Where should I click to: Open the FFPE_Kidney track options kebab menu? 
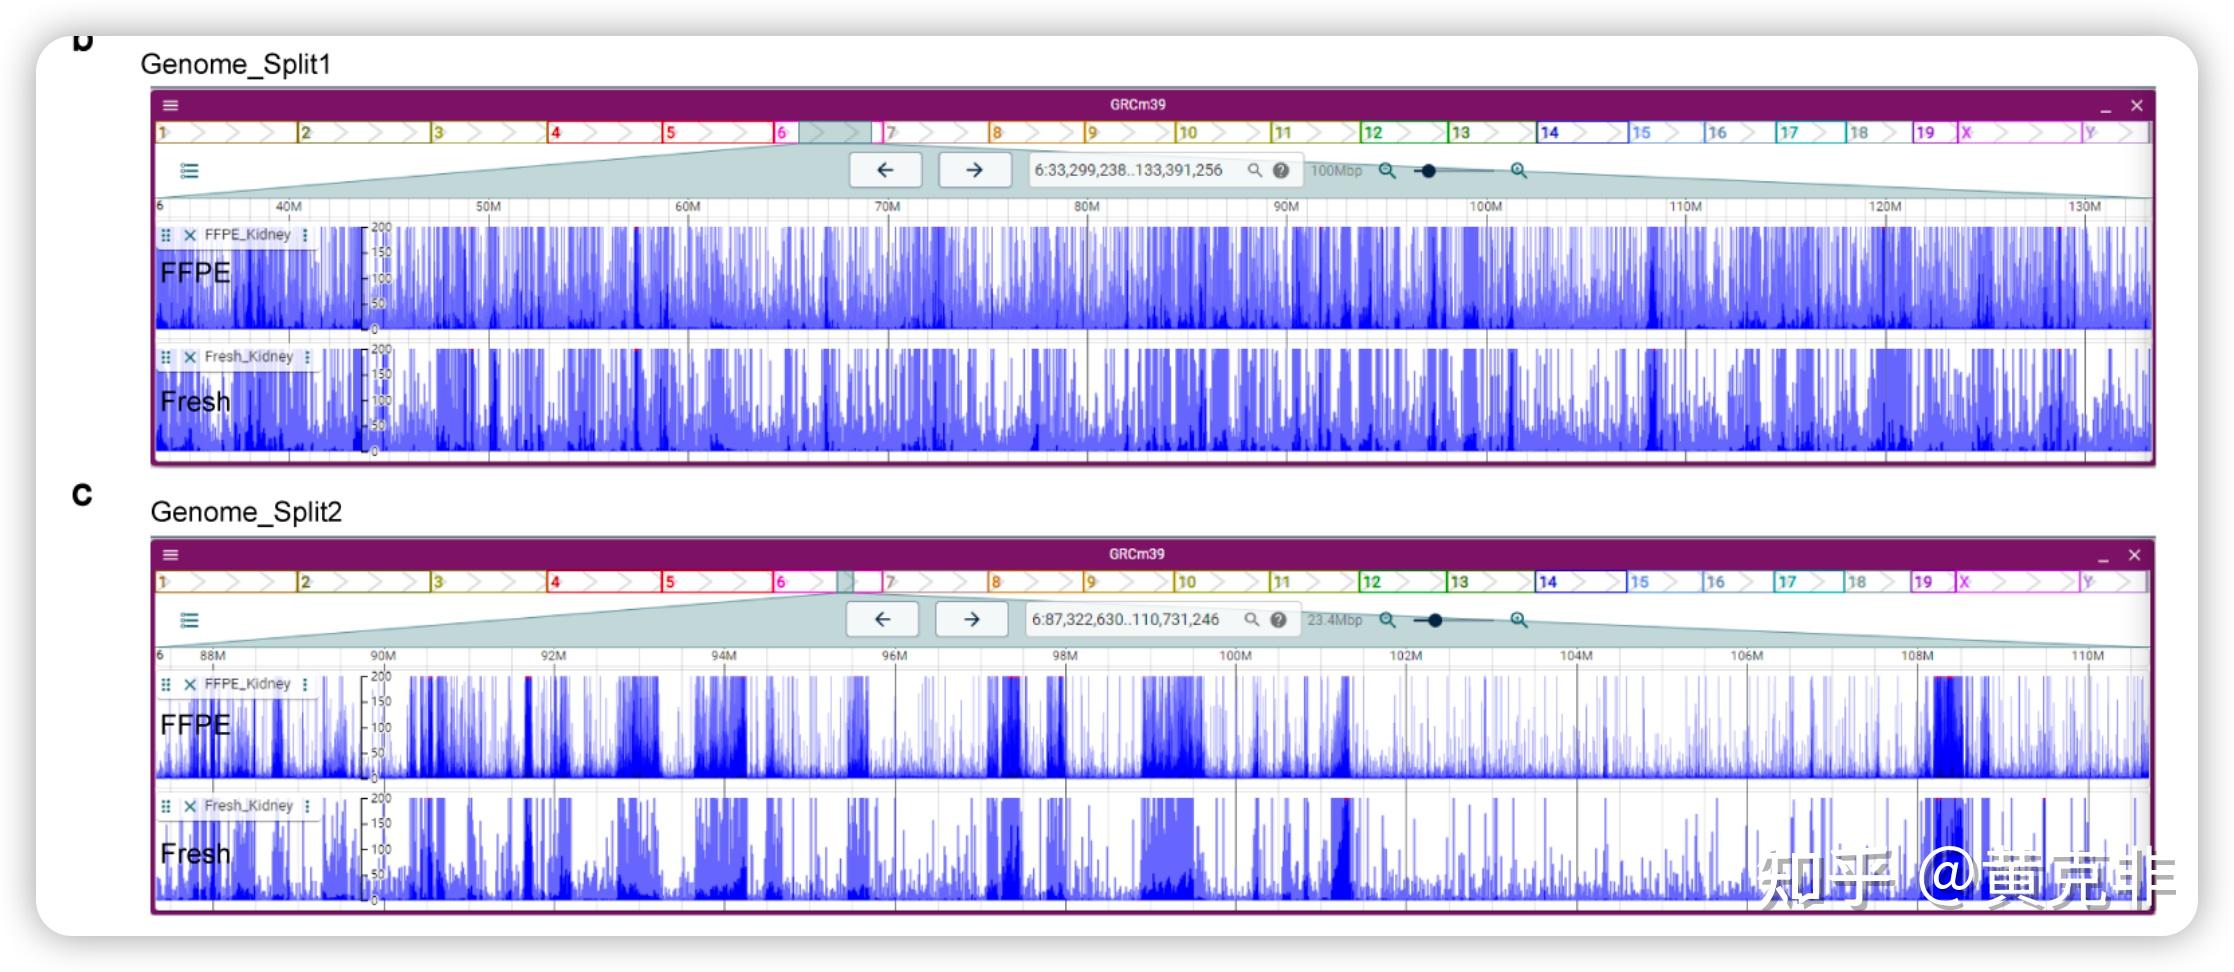coord(307,234)
